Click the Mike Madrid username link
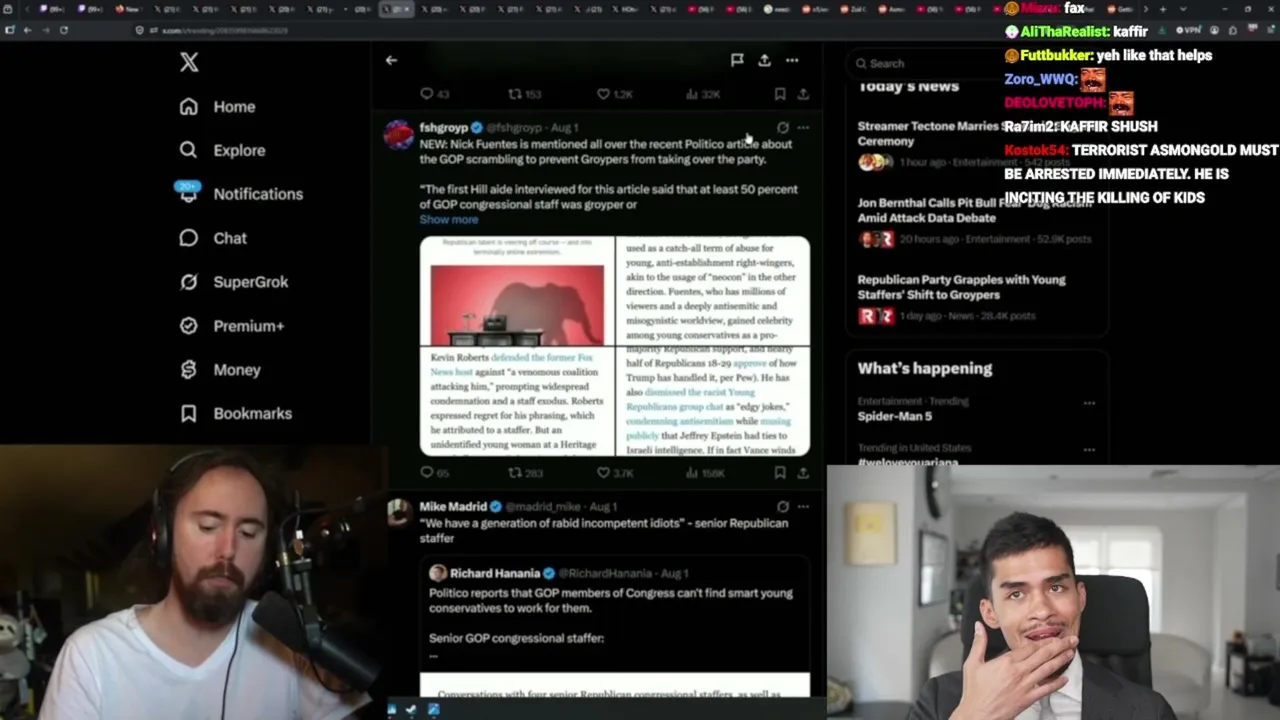This screenshot has width=1280, height=720. coord(453,507)
